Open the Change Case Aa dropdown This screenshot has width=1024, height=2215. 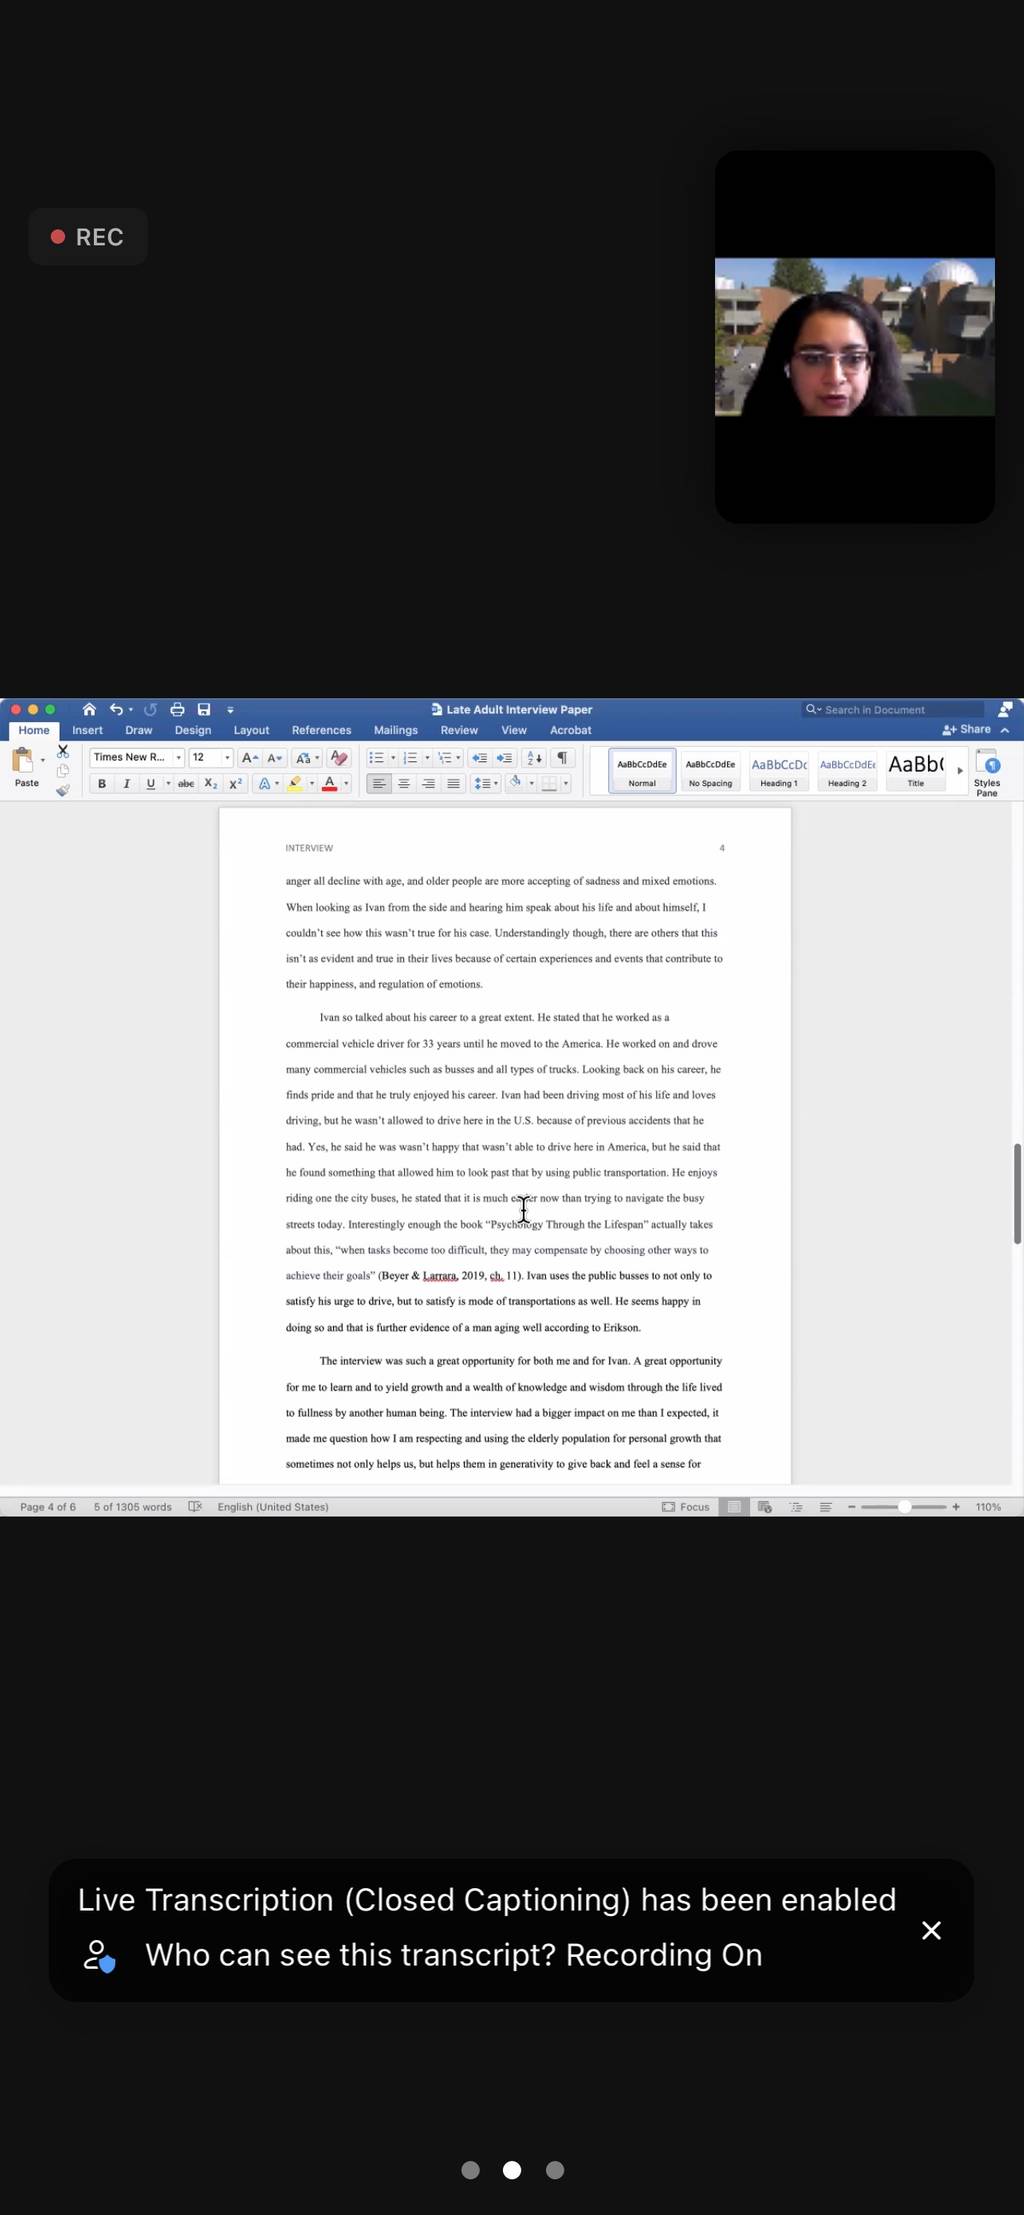click(x=307, y=758)
